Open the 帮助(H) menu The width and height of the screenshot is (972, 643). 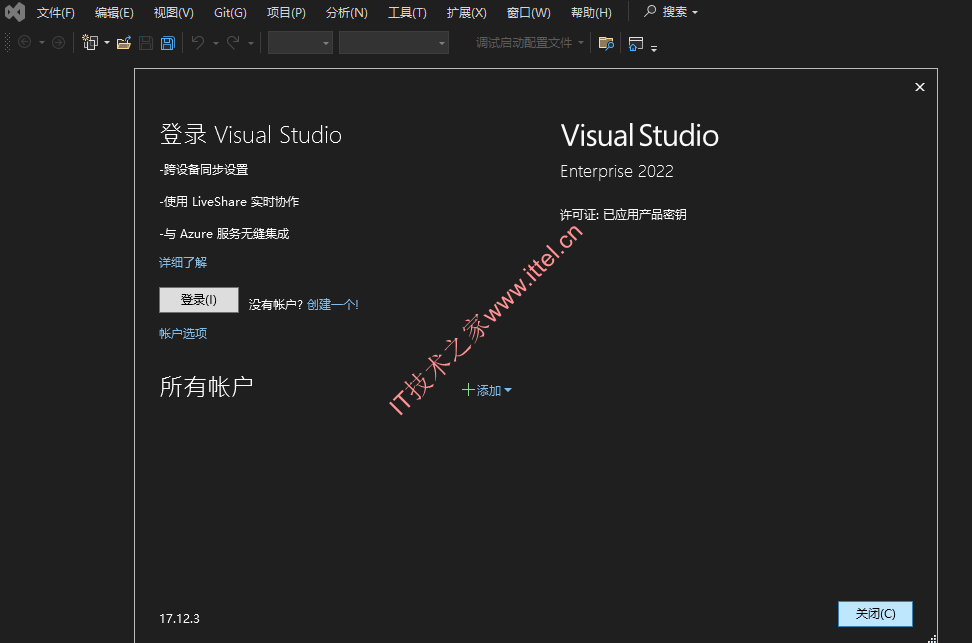pyautogui.click(x=591, y=12)
